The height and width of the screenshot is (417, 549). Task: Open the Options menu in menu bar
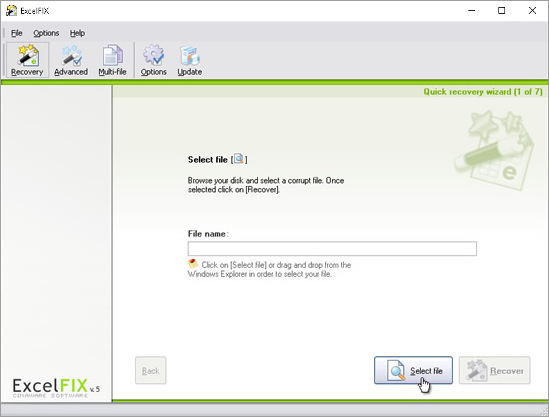click(x=46, y=33)
